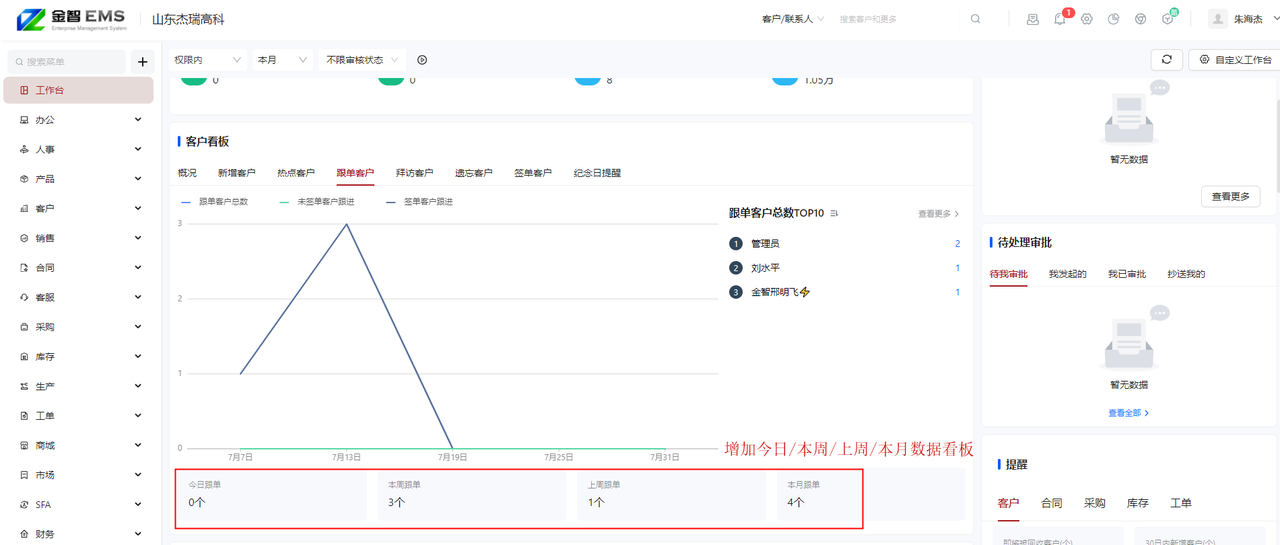Click the hexagon icon with green badge
This screenshot has height=545, width=1280.
[1167, 19]
